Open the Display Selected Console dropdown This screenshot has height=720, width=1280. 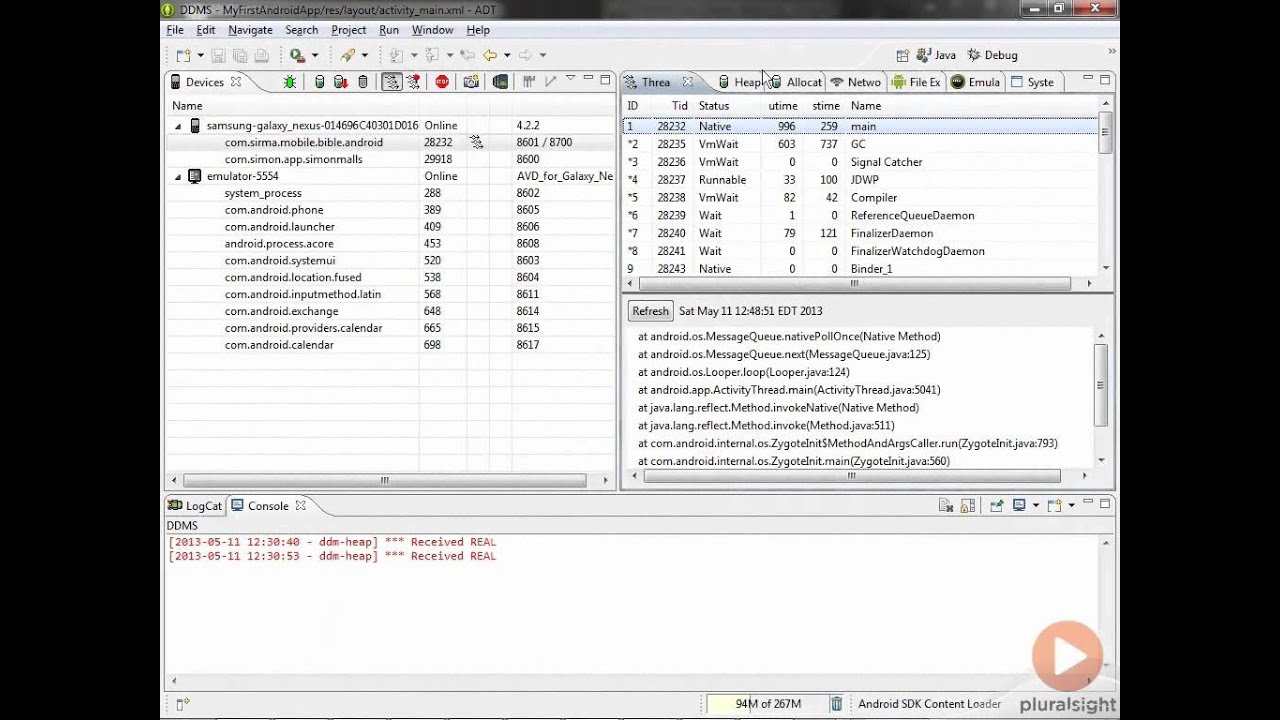[1035, 506]
